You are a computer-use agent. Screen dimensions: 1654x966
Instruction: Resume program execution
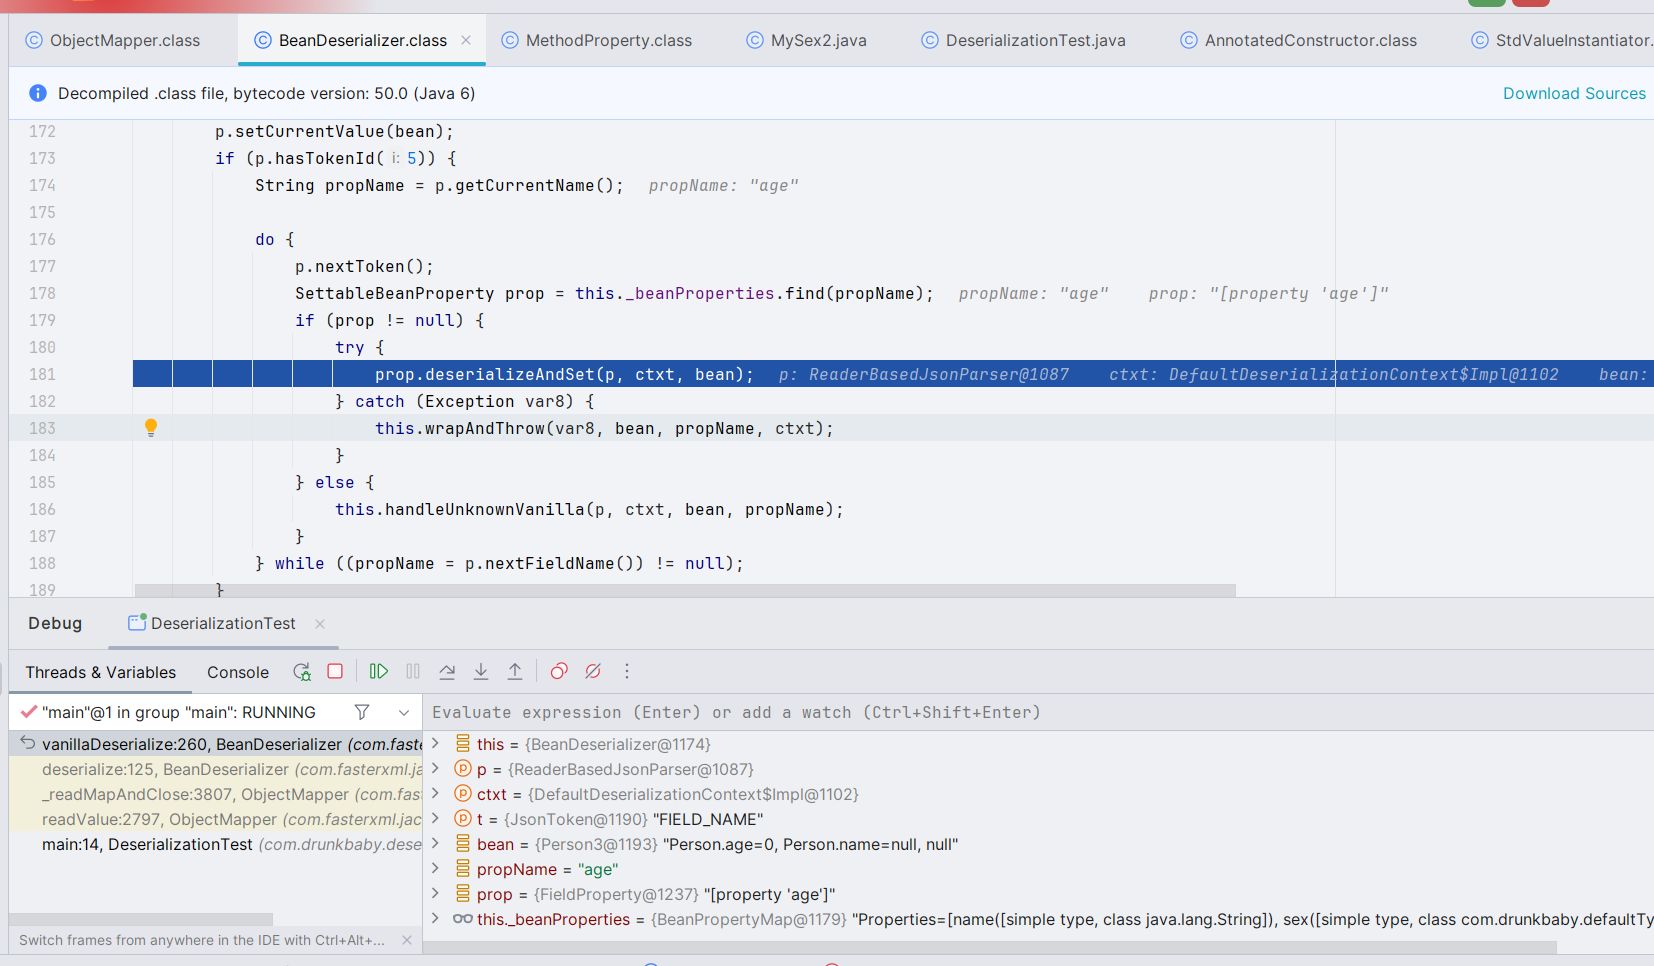[x=378, y=672]
